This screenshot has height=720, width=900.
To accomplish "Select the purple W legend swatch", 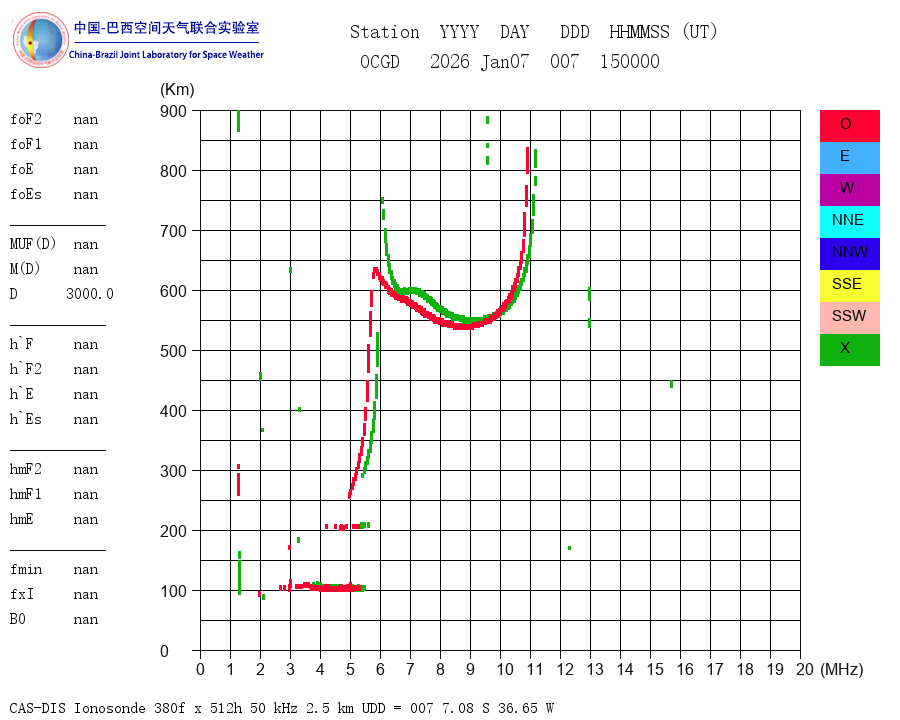I will 849,189.
